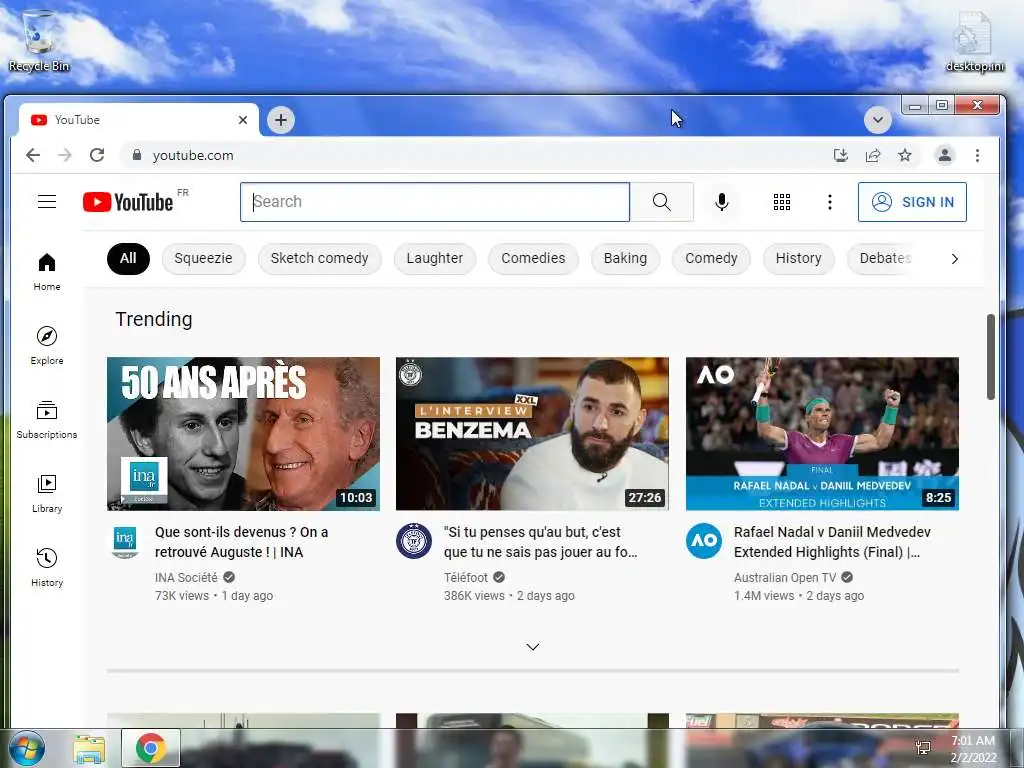Select the Comedies filter chip
The width and height of the screenshot is (1024, 768).
click(x=533, y=259)
